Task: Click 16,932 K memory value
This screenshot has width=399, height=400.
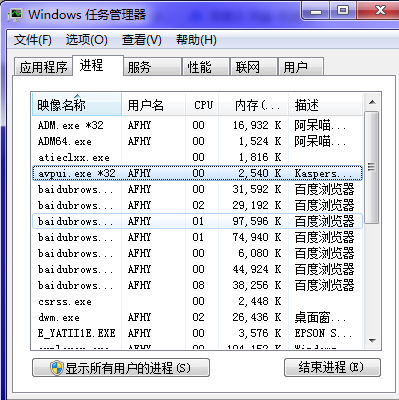Action: 257,125
